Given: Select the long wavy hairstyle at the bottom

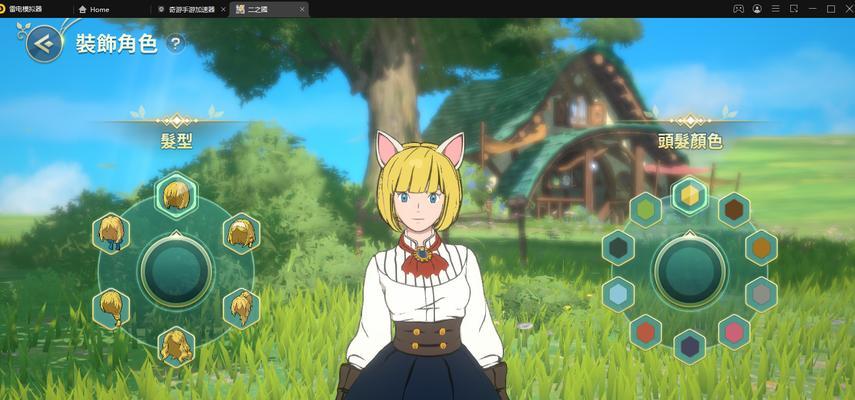Looking at the screenshot, I should (x=177, y=347).
